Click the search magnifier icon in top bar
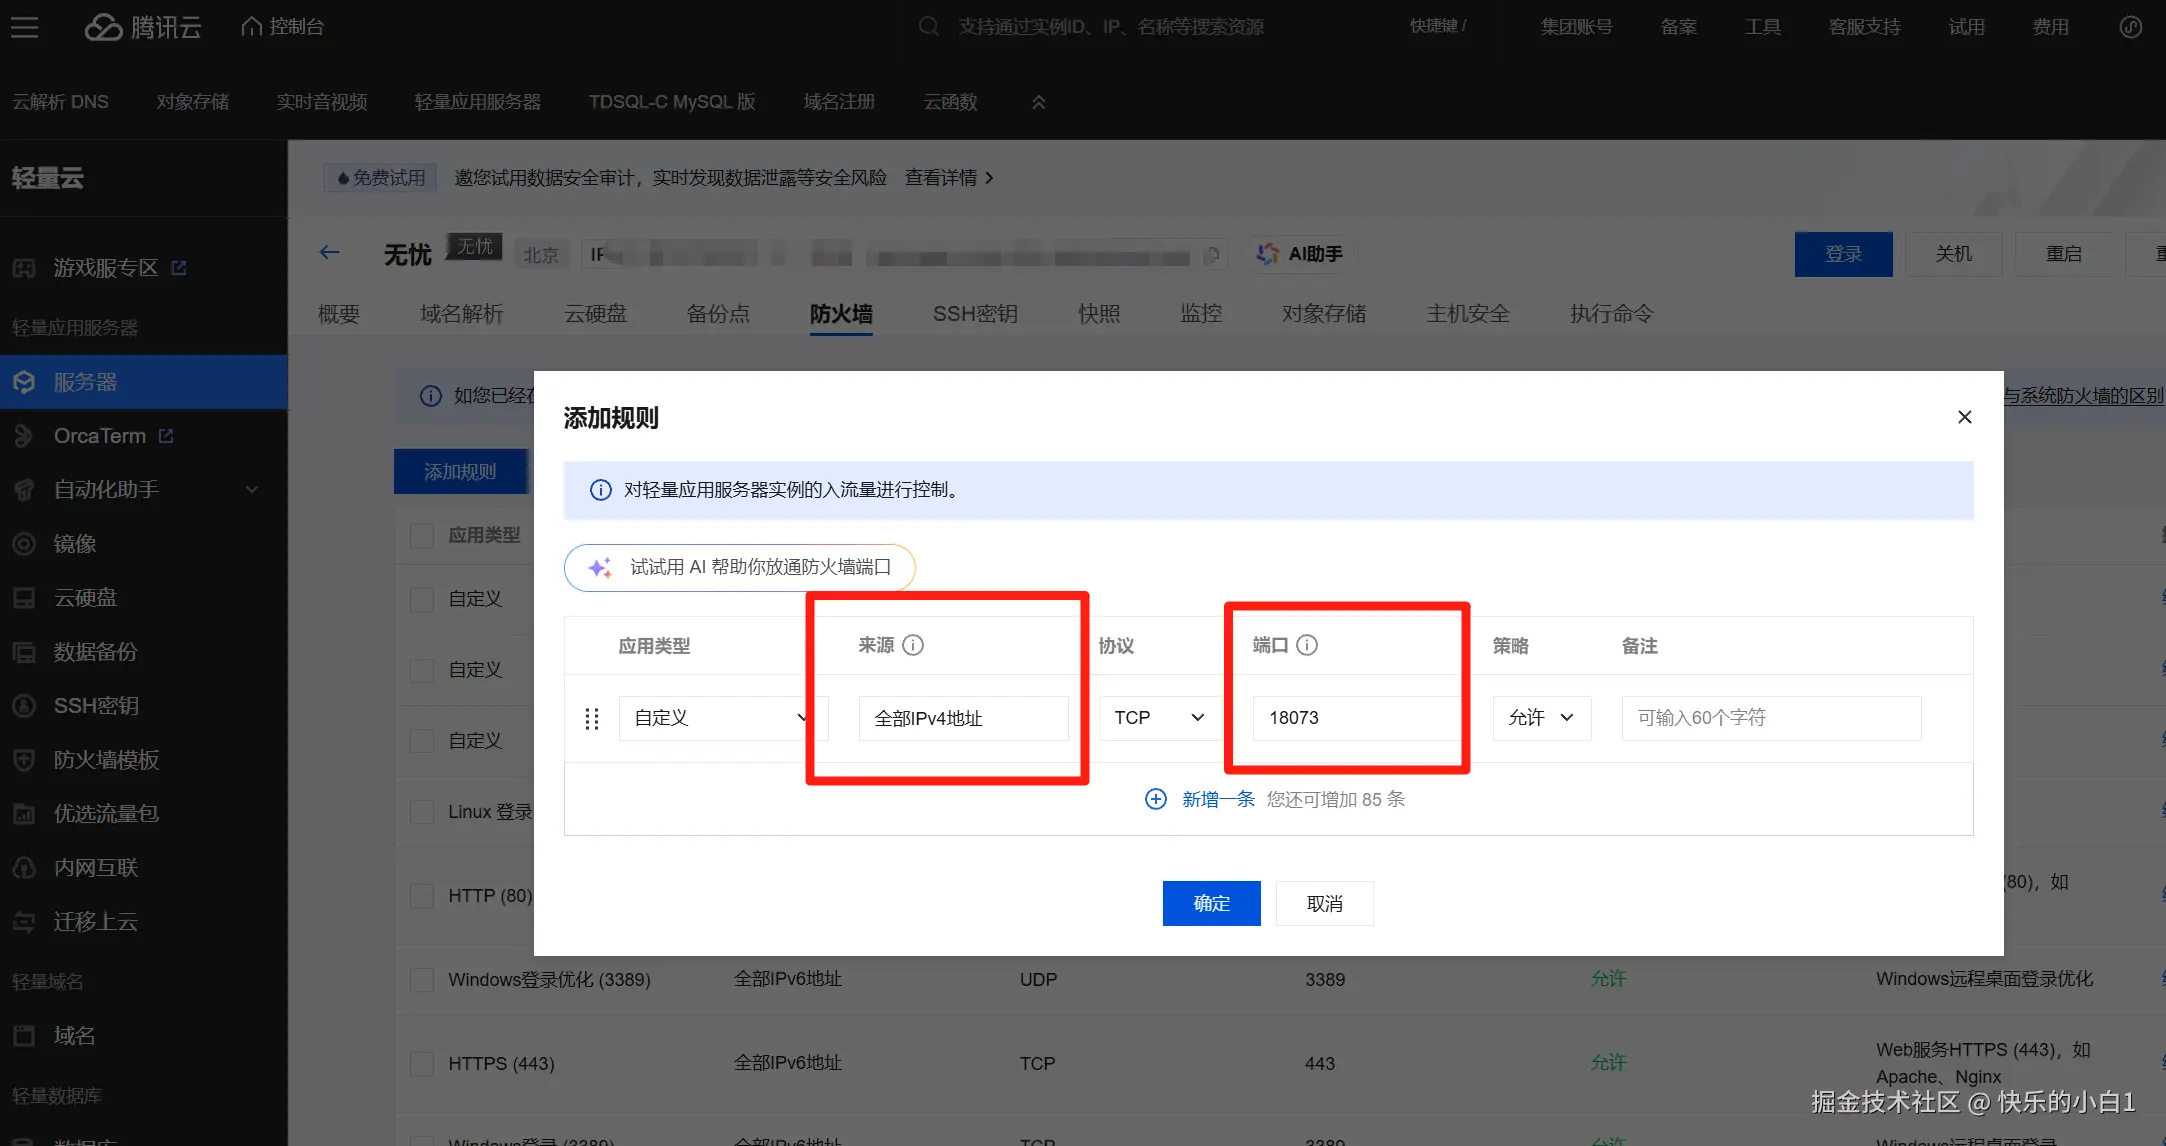The width and height of the screenshot is (2166, 1146). [x=929, y=27]
